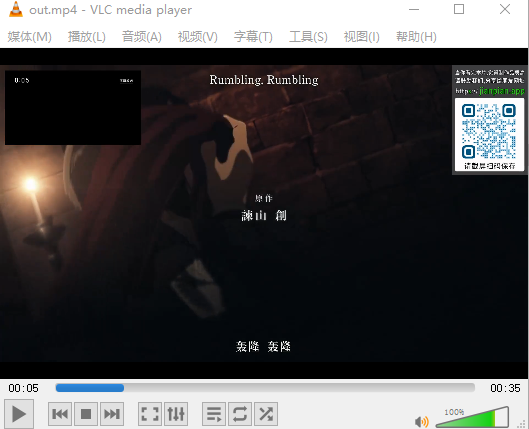The height and width of the screenshot is (429, 529).
Task: Show the playlist panel
Action: pos(214,414)
